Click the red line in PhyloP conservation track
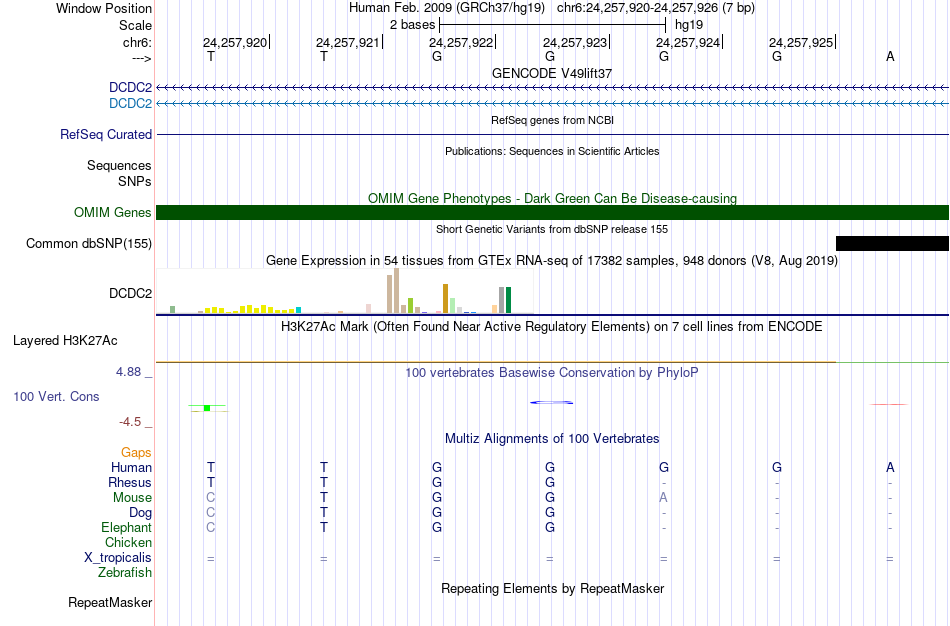Viewport: 950px width, 626px height. tap(889, 404)
